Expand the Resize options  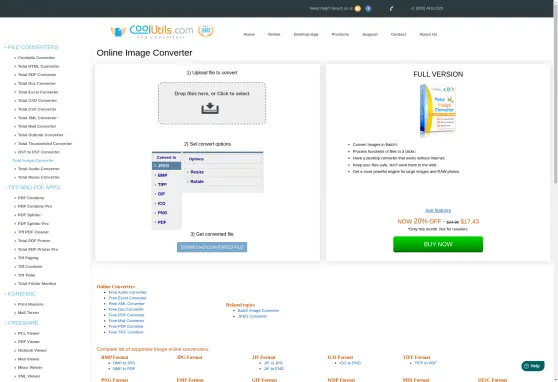[223, 172]
